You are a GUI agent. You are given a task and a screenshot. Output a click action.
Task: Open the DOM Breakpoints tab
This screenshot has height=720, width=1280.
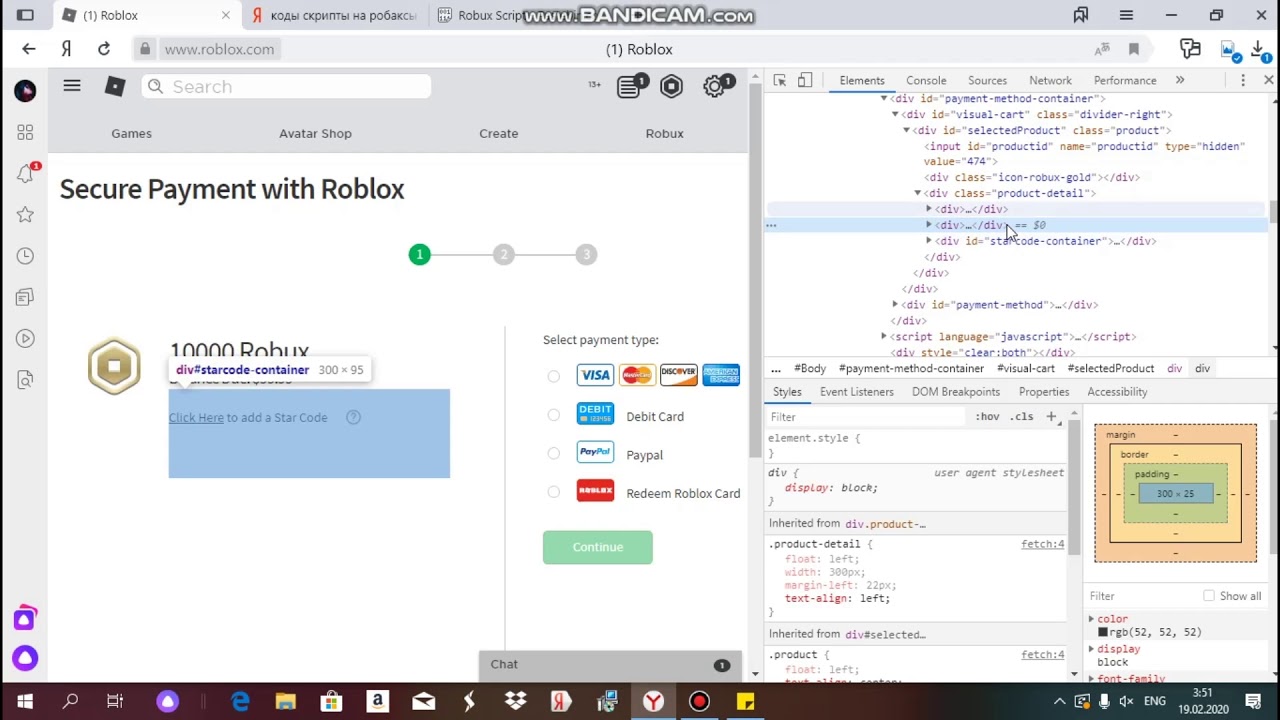[x=955, y=392]
